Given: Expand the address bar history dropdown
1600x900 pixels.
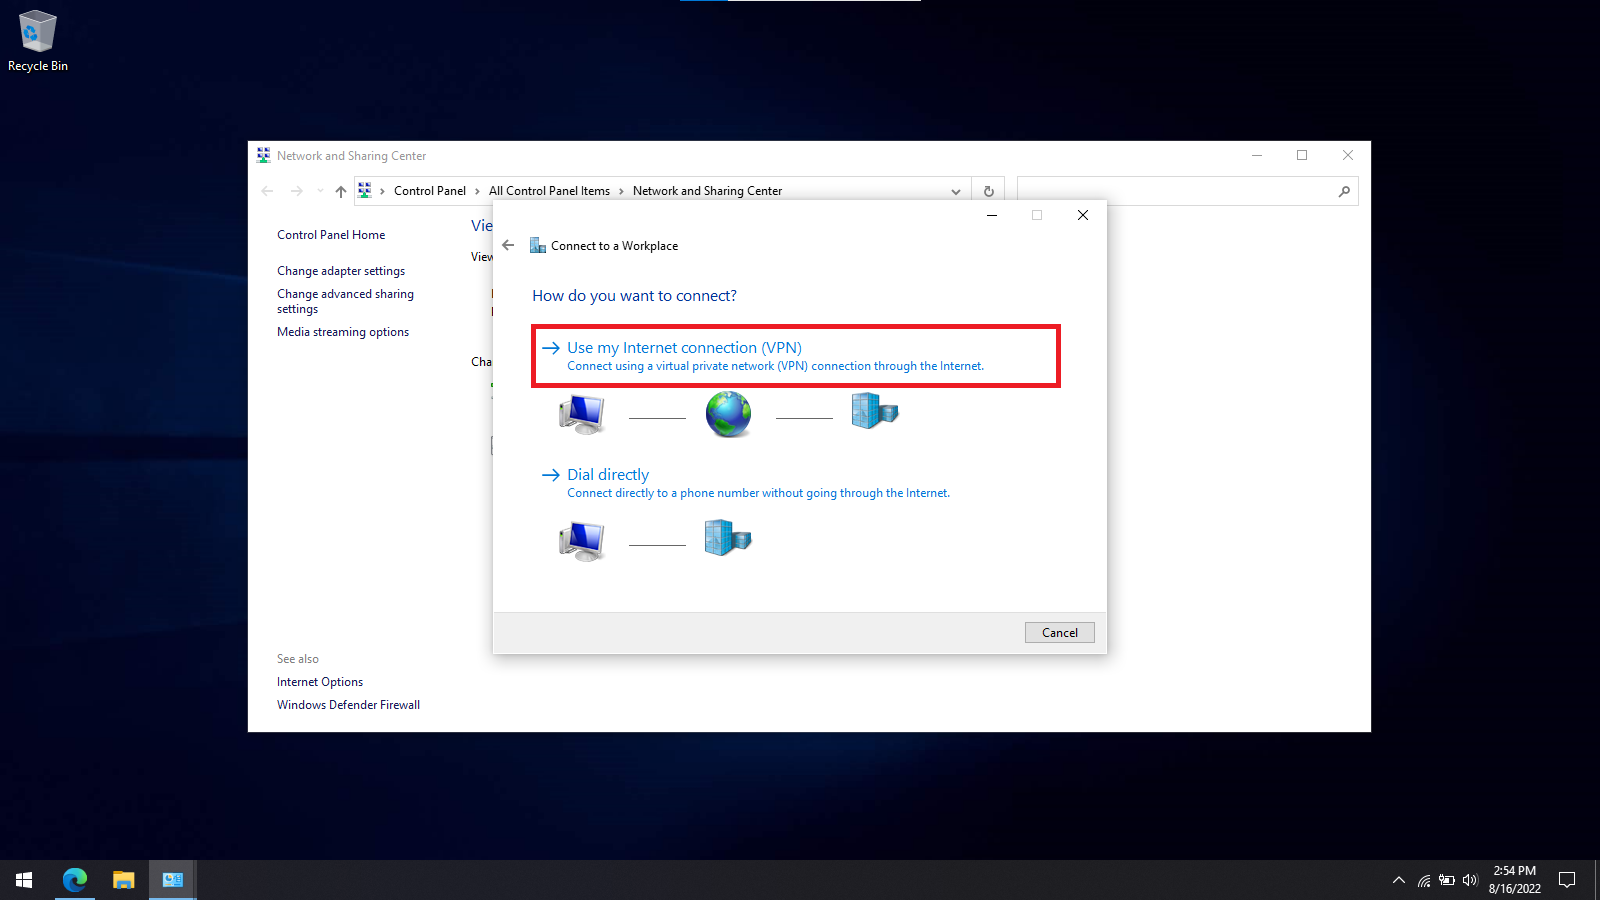Looking at the screenshot, I should [x=956, y=191].
